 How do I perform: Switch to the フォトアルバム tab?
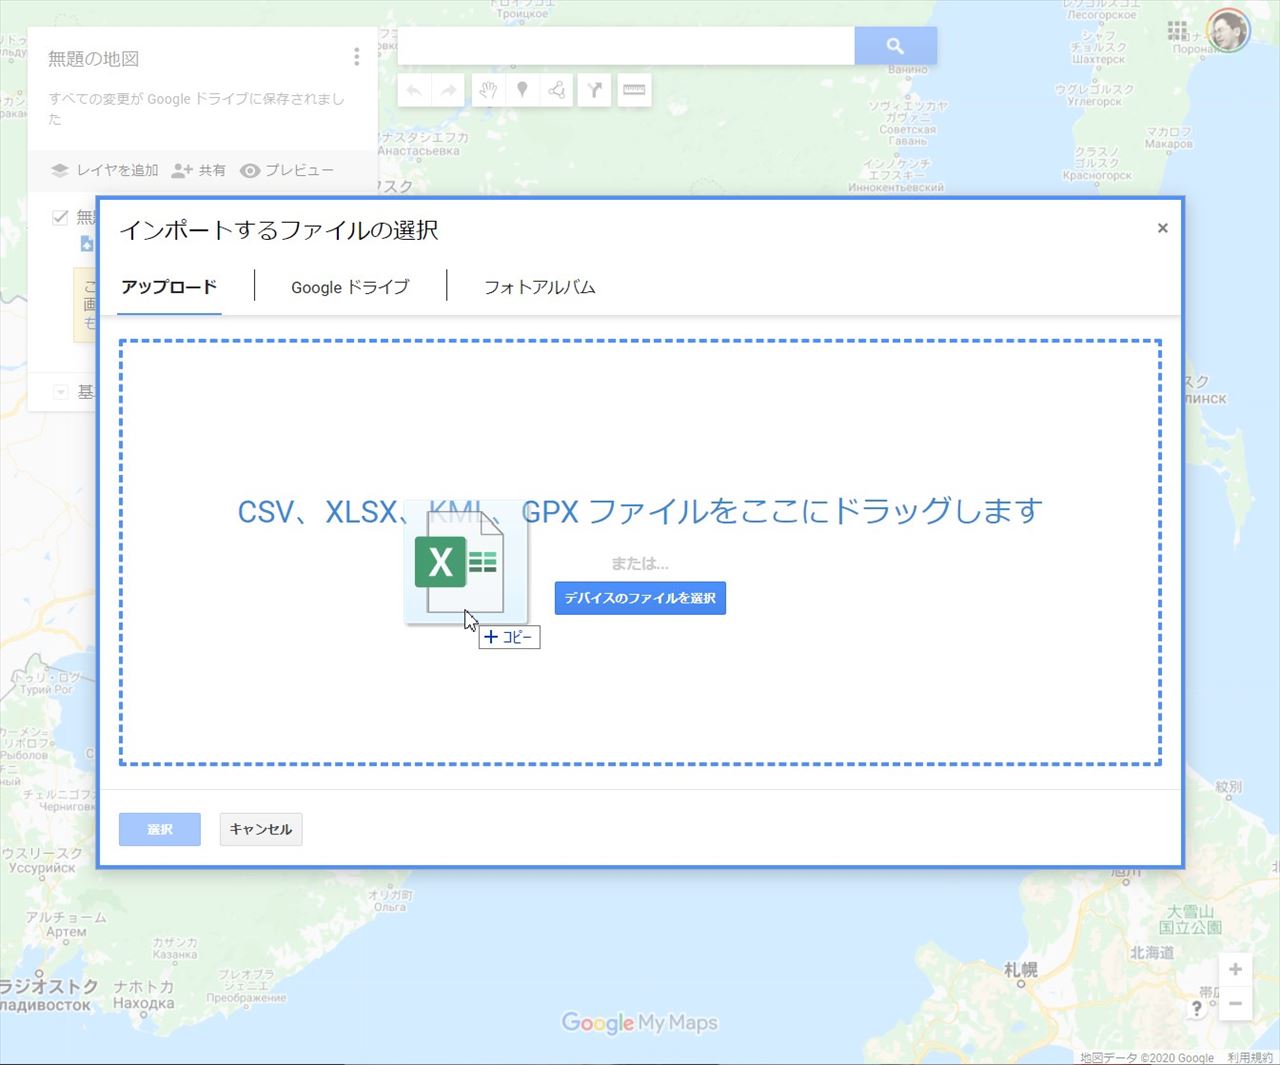click(540, 287)
